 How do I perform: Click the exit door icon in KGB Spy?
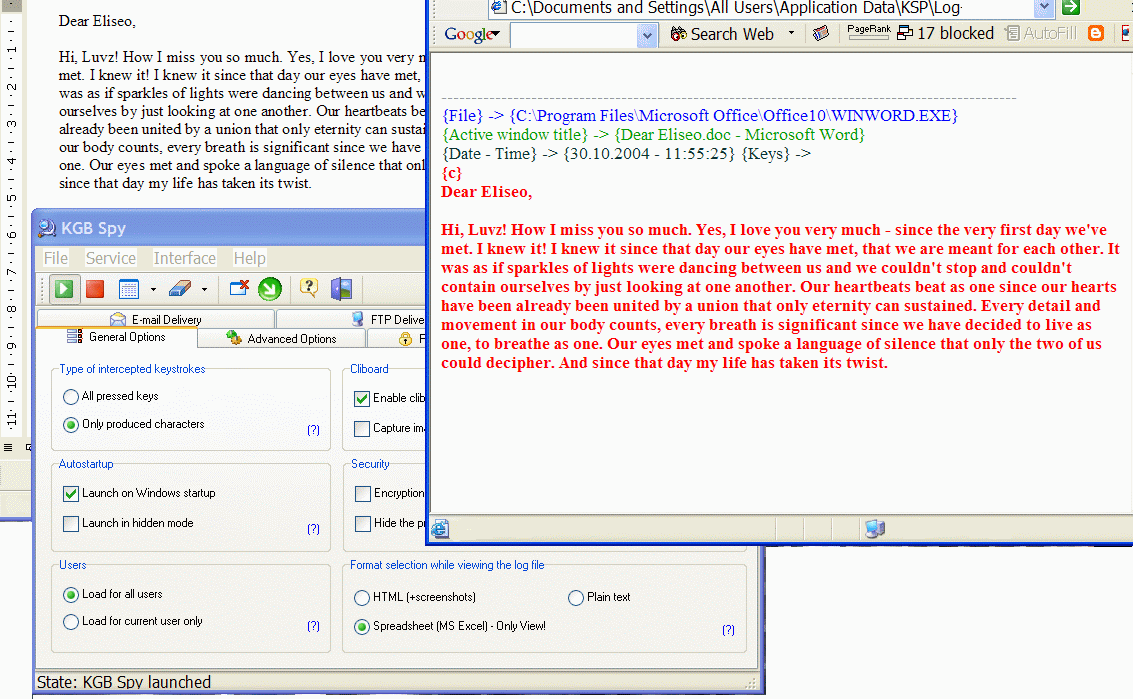[341, 289]
